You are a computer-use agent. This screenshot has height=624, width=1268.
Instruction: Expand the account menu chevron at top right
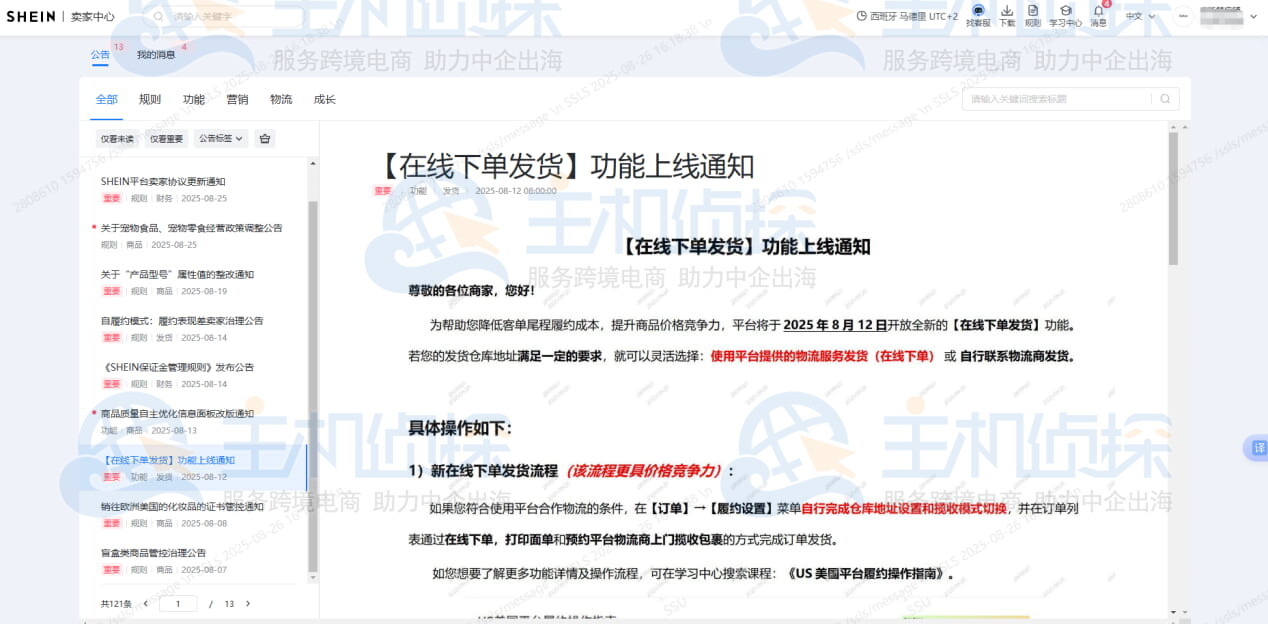(1253, 16)
